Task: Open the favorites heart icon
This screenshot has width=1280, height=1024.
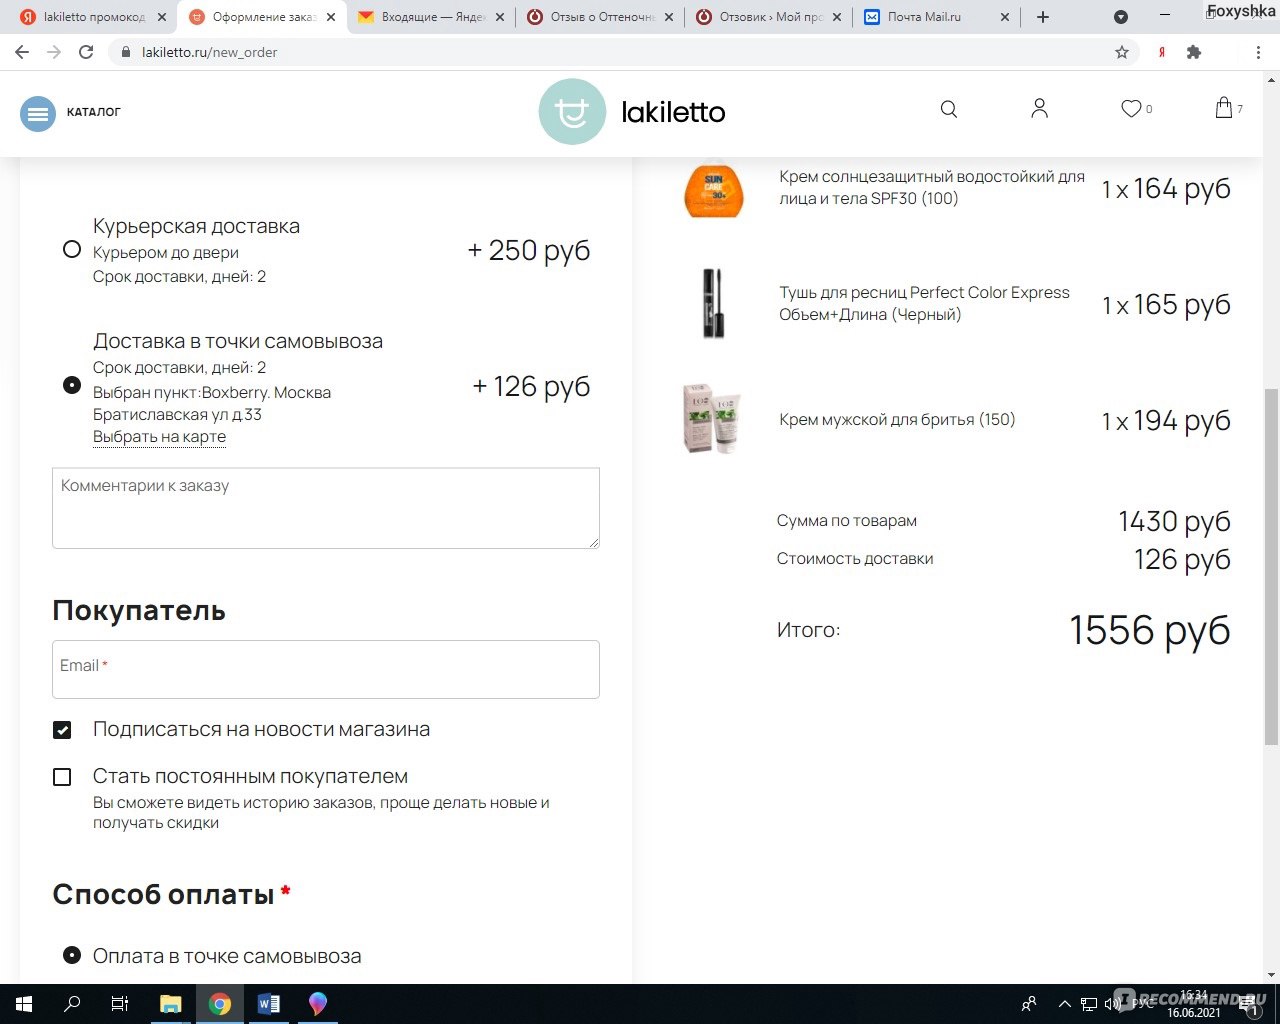Action: [x=1131, y=109]
